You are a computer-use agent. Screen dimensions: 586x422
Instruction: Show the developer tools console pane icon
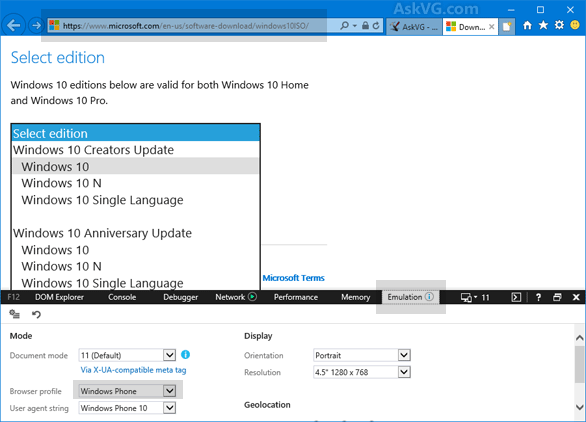[x=516, y=297]
